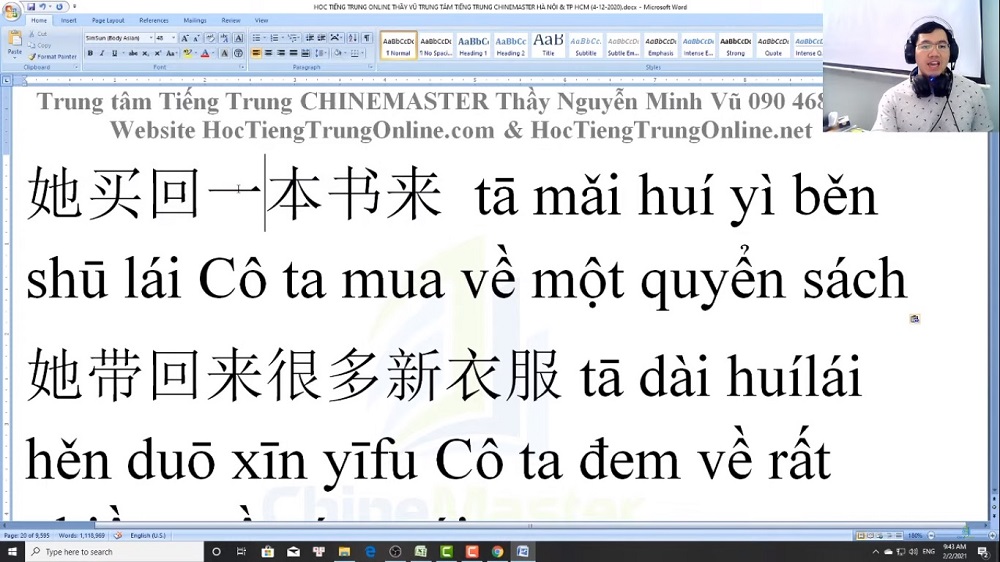1000x562 pixels.
Task: Open paragraph shading color
Action: 338,53
